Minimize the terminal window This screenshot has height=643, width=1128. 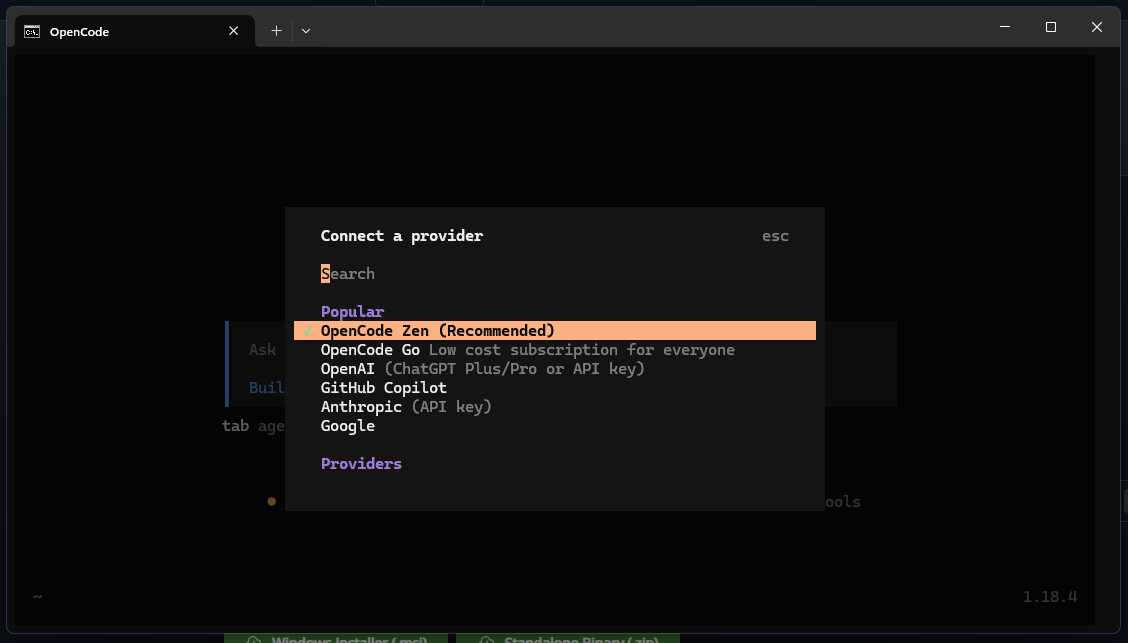pos(1005,27)
